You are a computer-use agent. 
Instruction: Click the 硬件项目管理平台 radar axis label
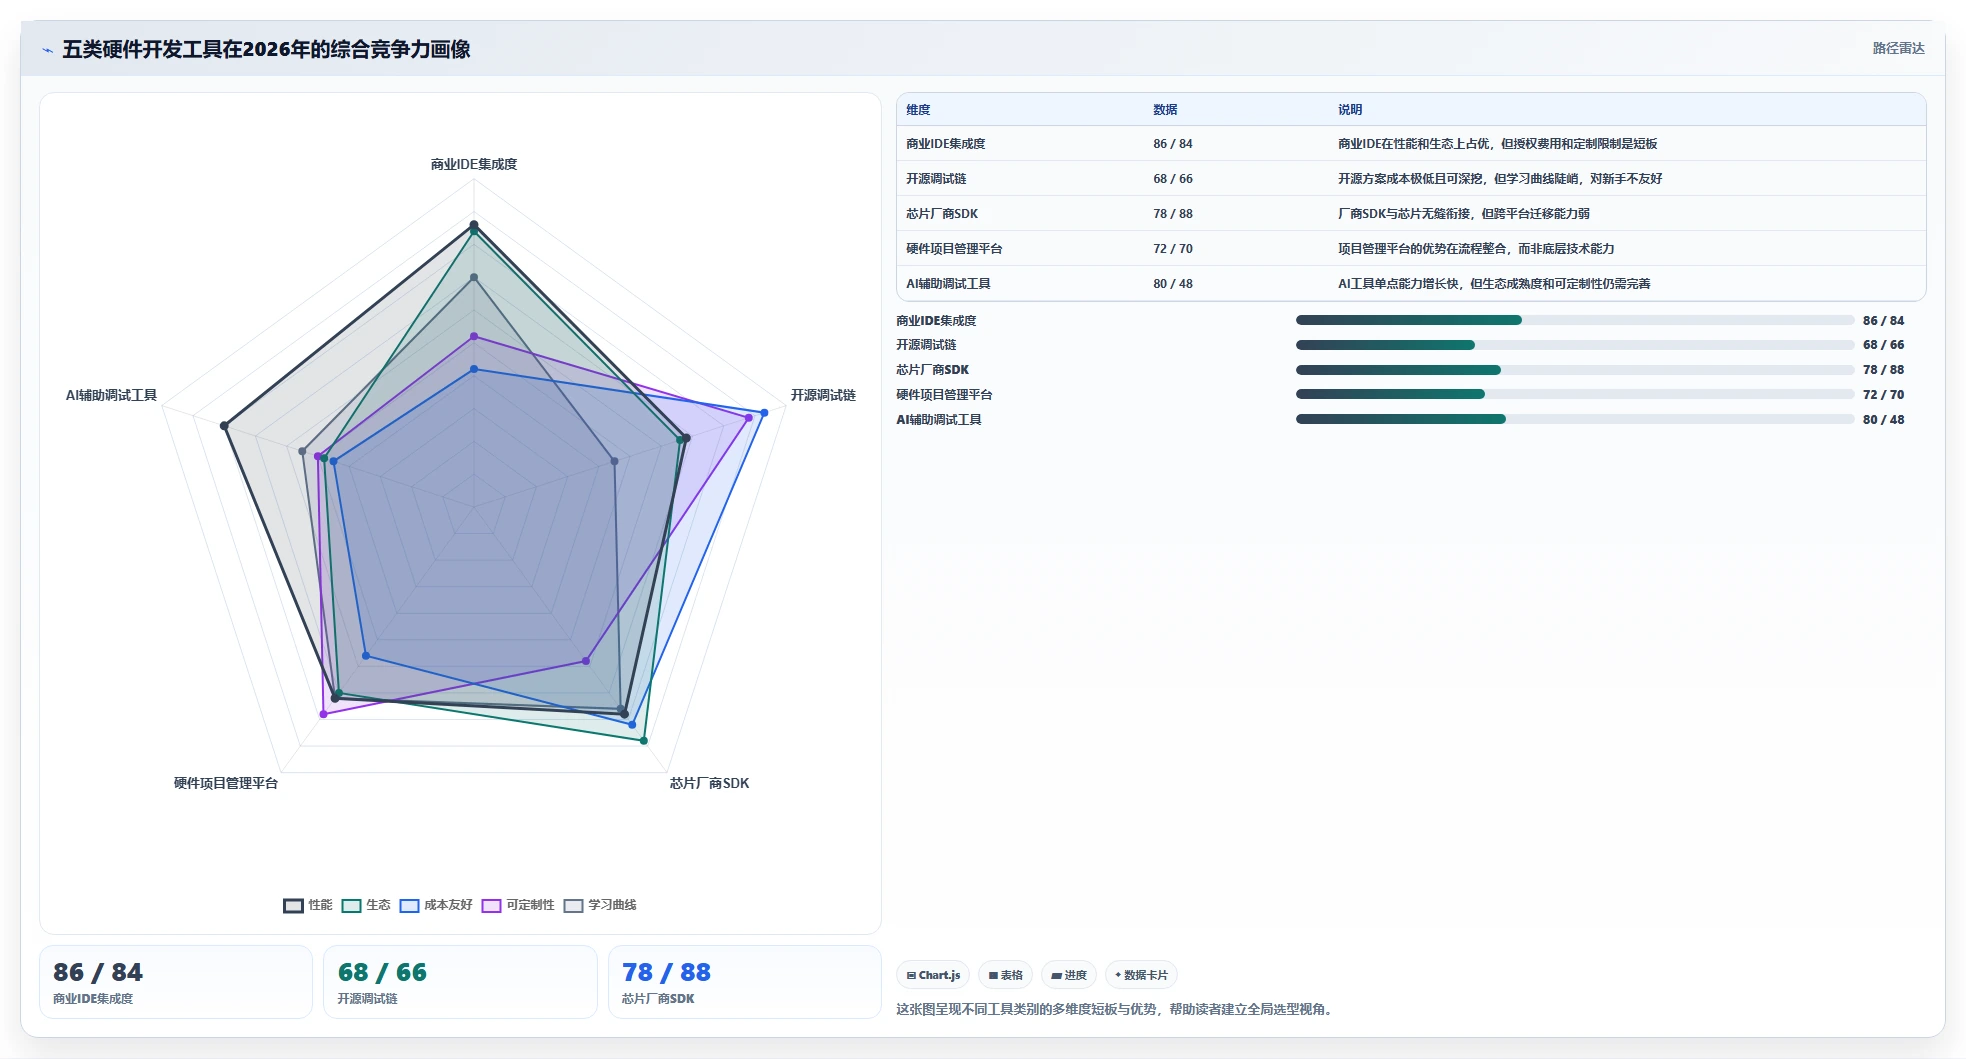coord(226,783)
